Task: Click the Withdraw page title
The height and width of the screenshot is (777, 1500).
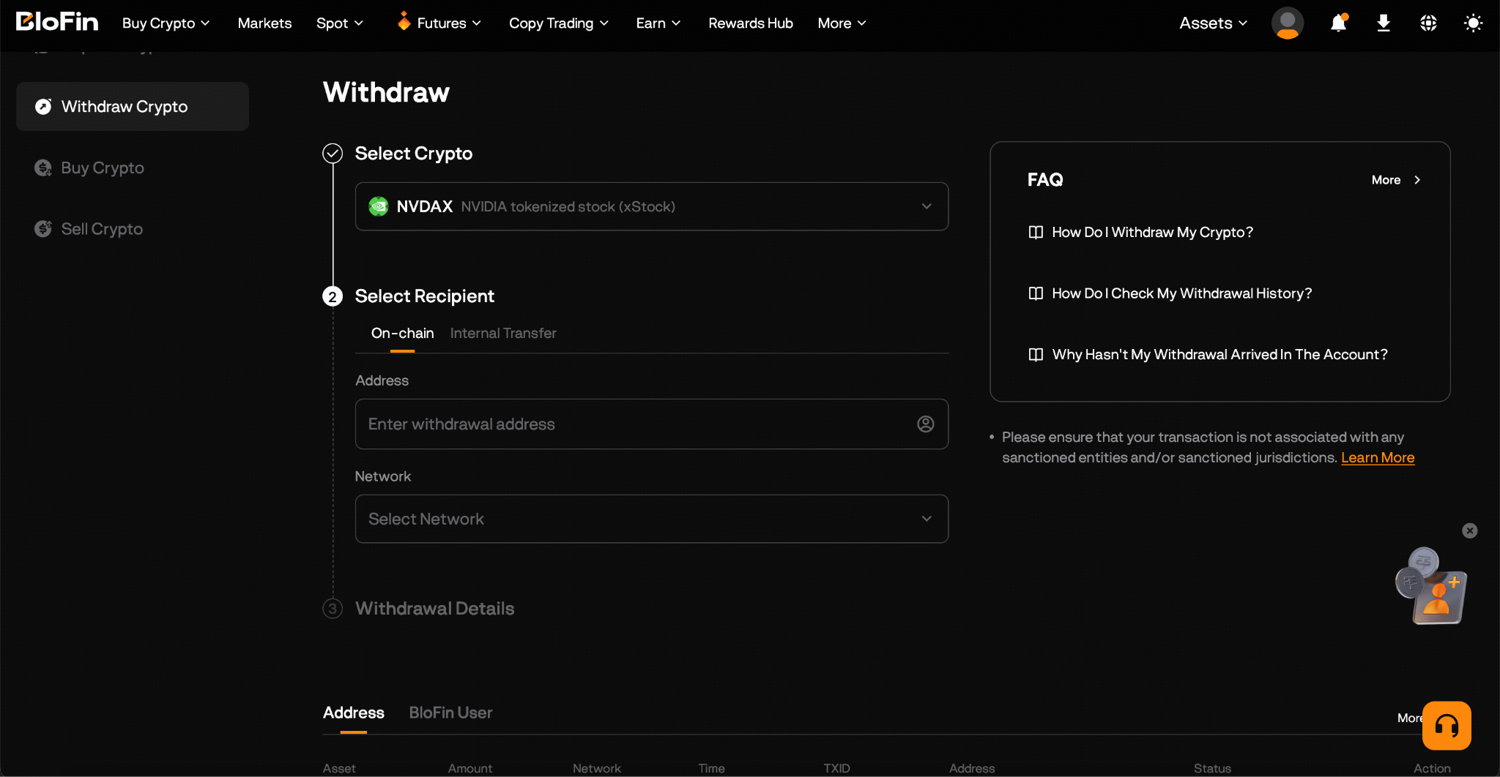Action: [x=386, y=92]
